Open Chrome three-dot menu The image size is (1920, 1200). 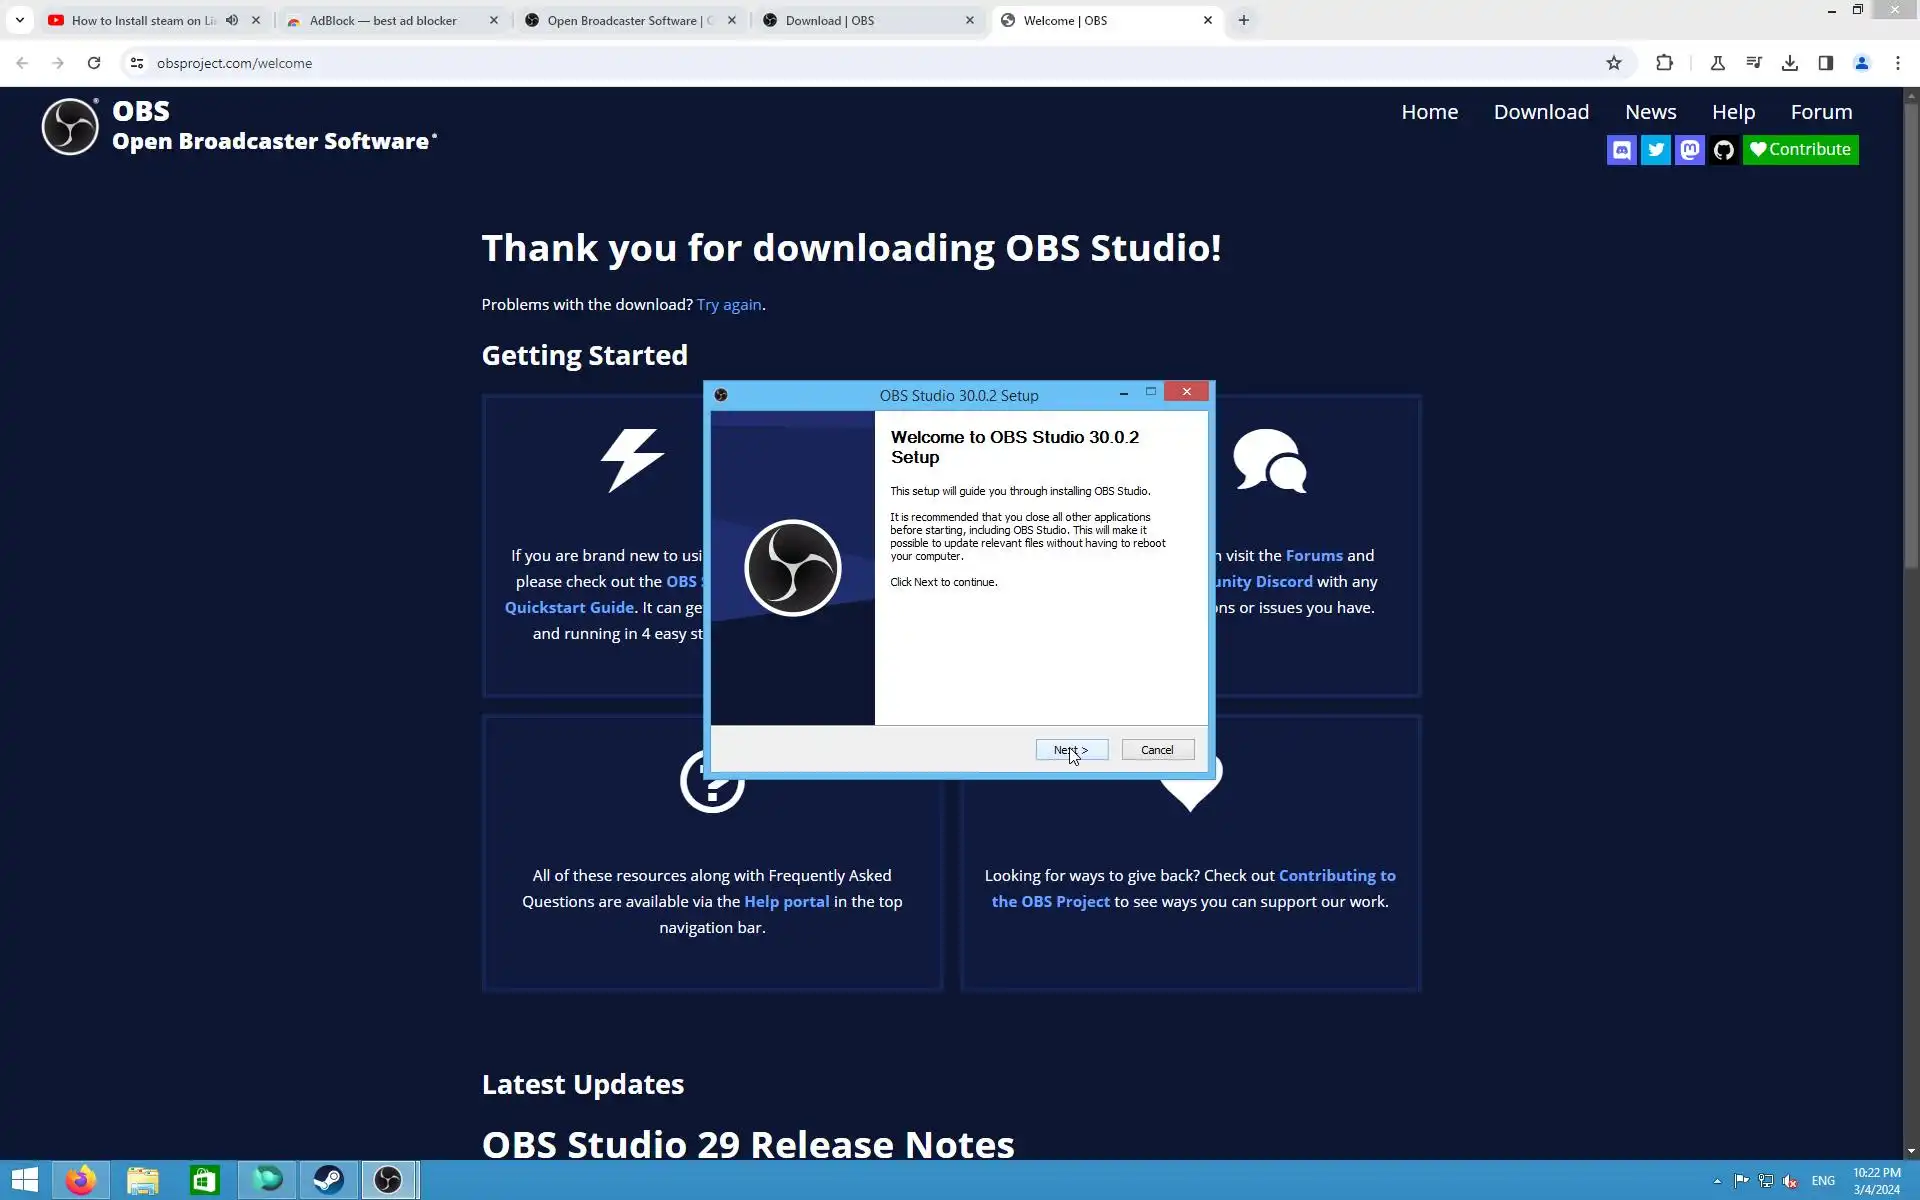[x=1897, y=63]
